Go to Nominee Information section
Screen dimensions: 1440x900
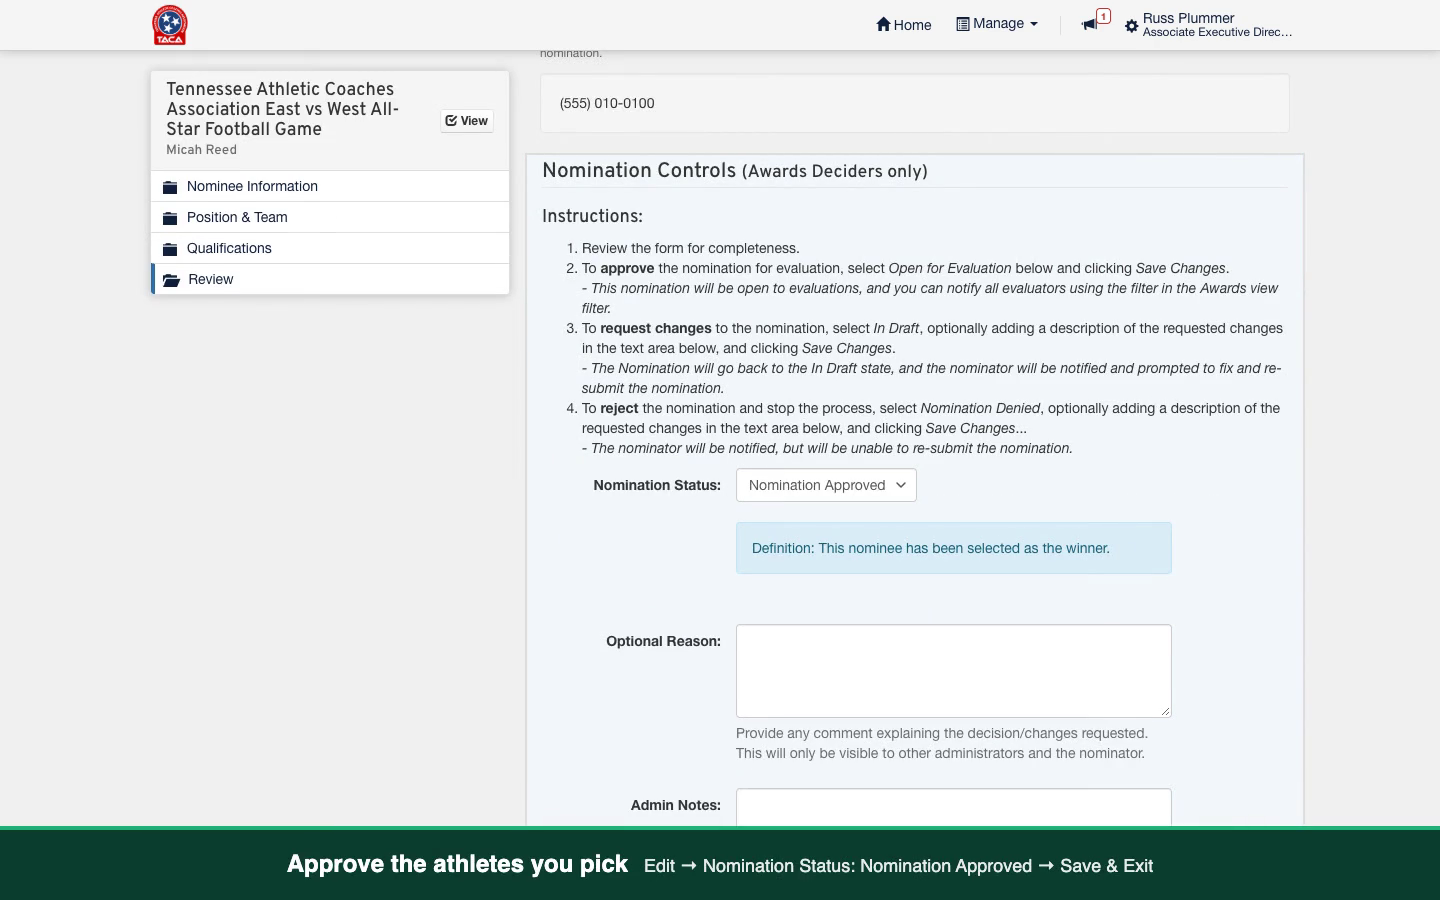point(330,186)
